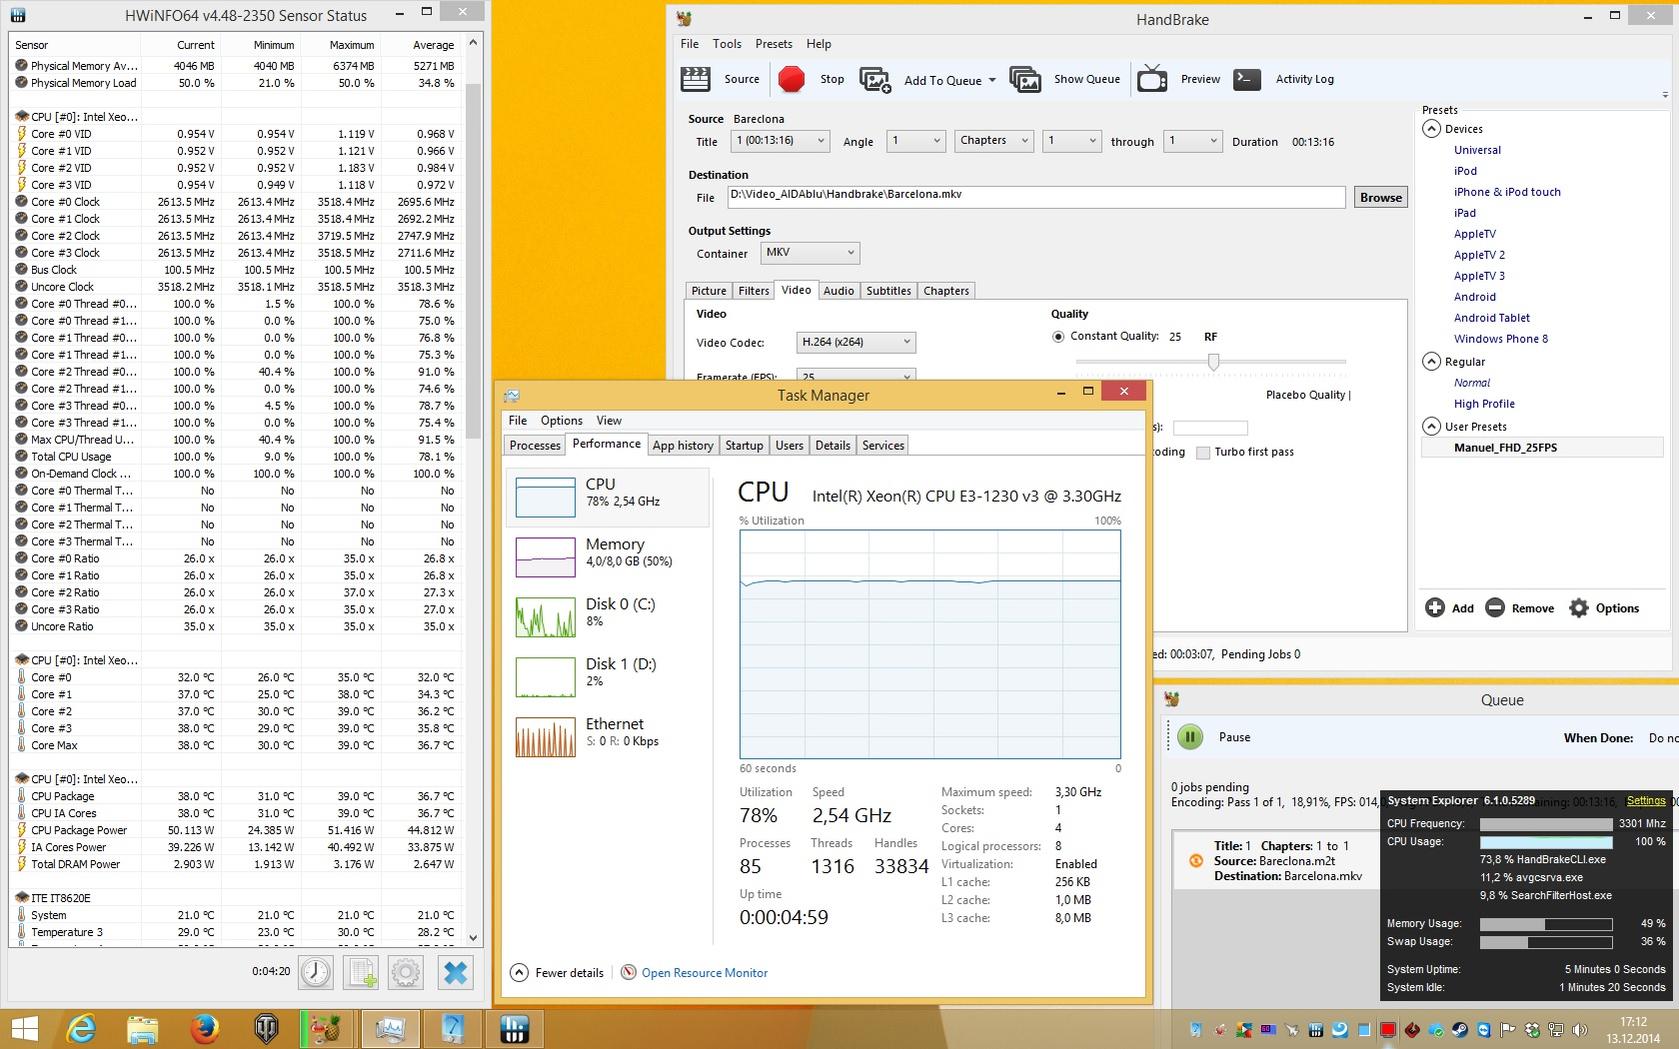1679x1049 pixels.
Task: Pause the HandBrake queue with the green icon
Action: 1190,737
